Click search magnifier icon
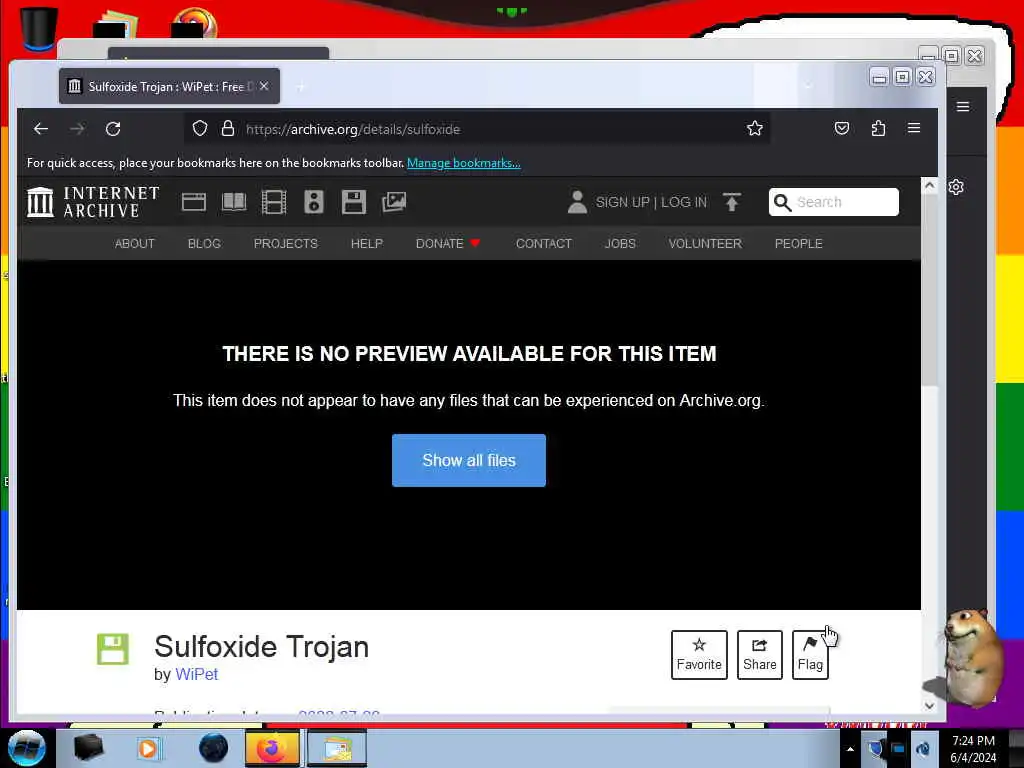This screenshot has width=1024, height=768. pyautogui.click(x=782, y=202)
